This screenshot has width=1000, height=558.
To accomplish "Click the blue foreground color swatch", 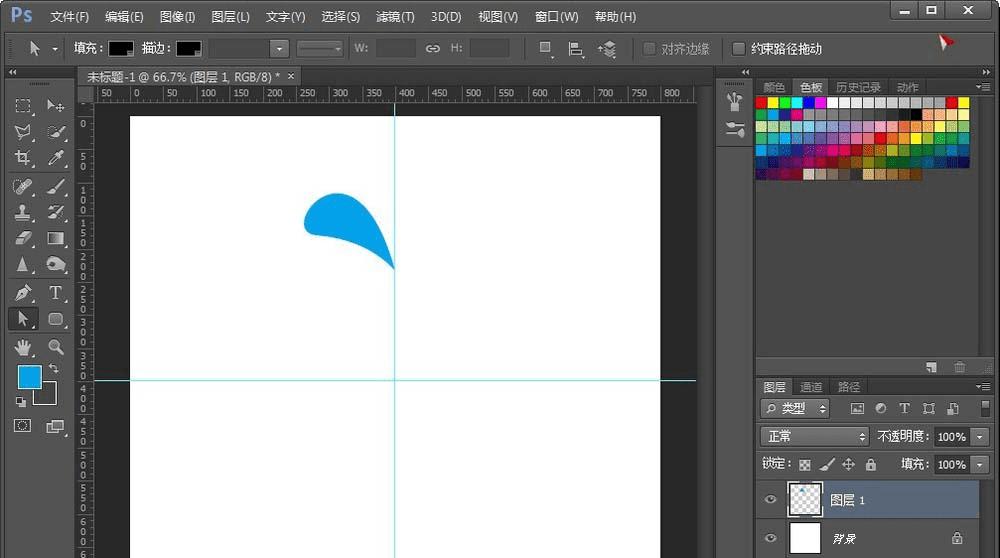I will click(29, 377).
